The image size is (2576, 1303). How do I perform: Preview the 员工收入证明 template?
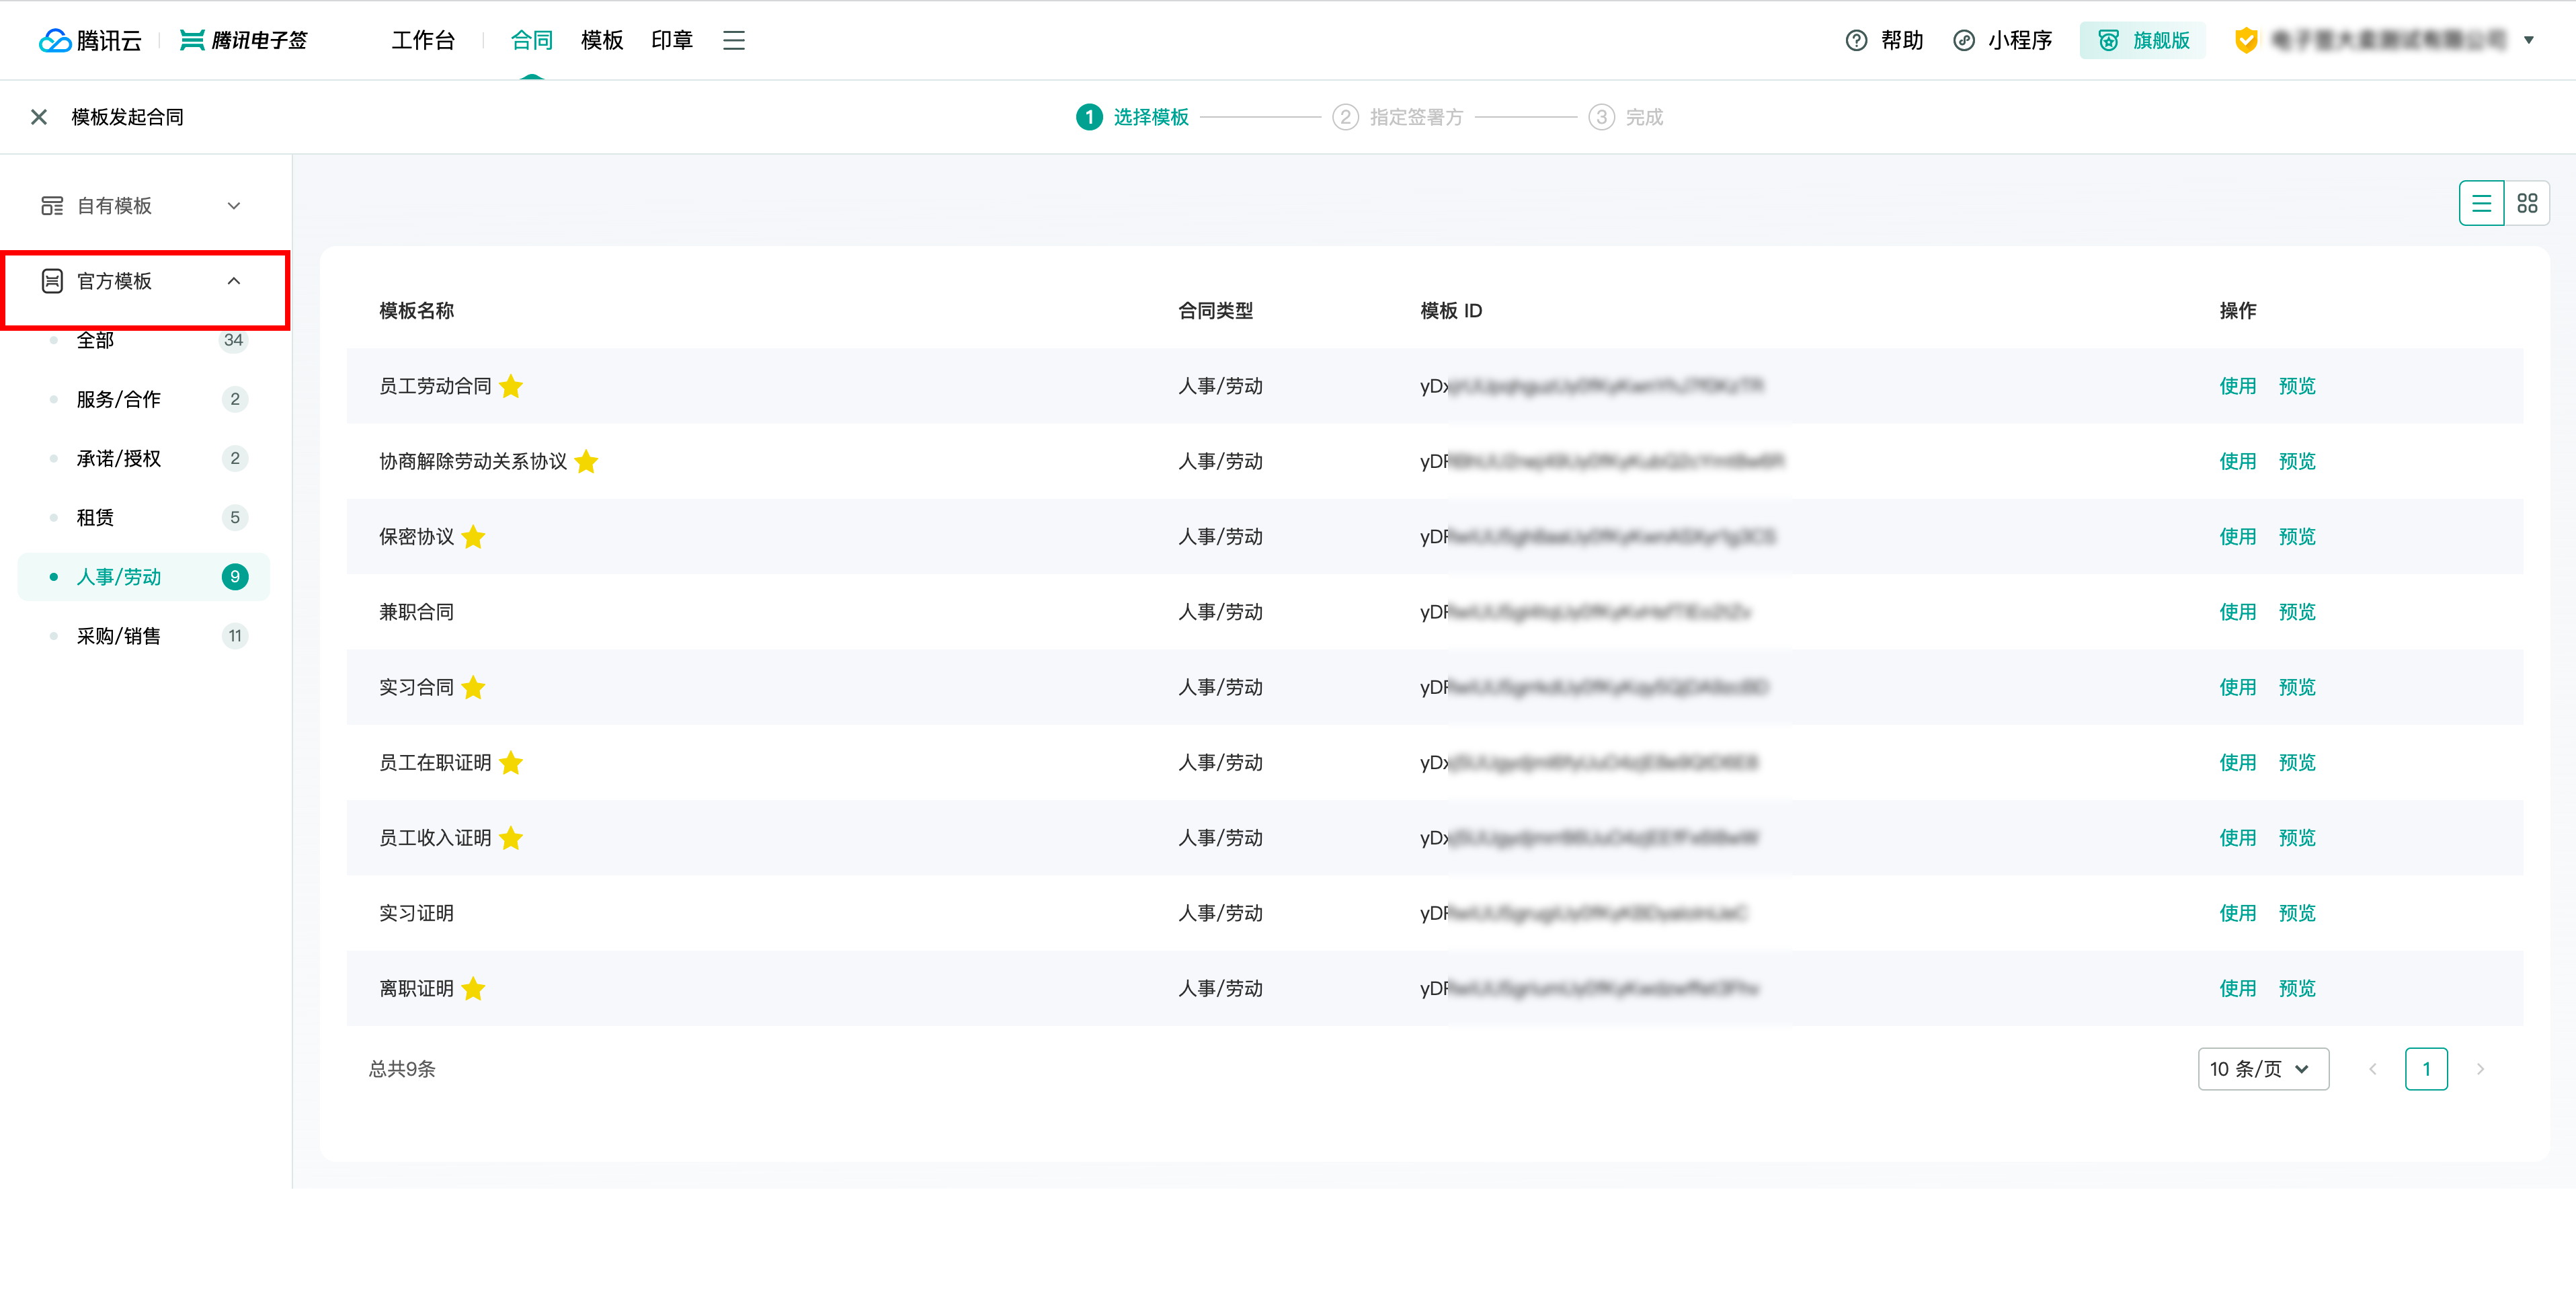coord(2297,838)
